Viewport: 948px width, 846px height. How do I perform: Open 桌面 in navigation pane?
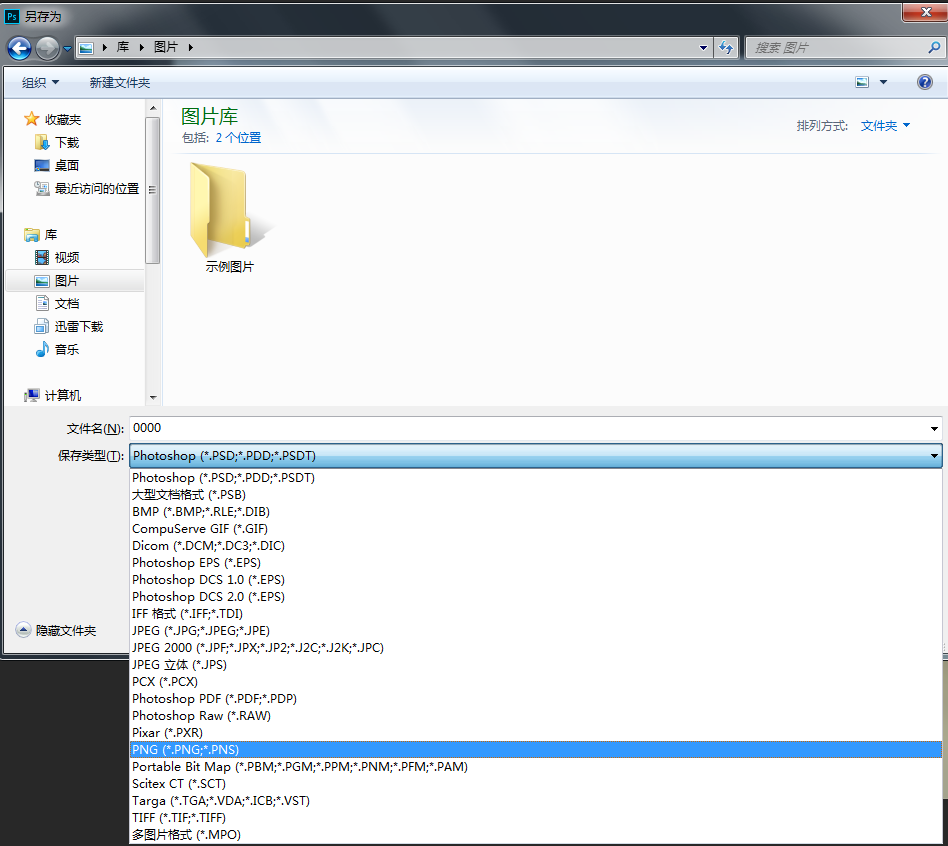coord(67,166)
